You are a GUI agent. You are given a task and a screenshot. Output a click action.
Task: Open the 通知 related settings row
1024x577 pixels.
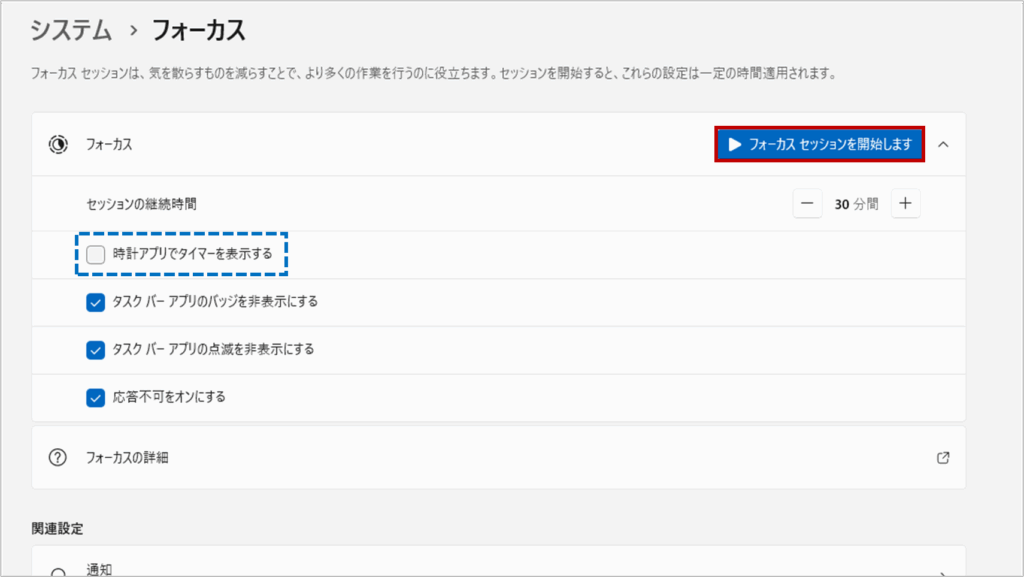498,562
